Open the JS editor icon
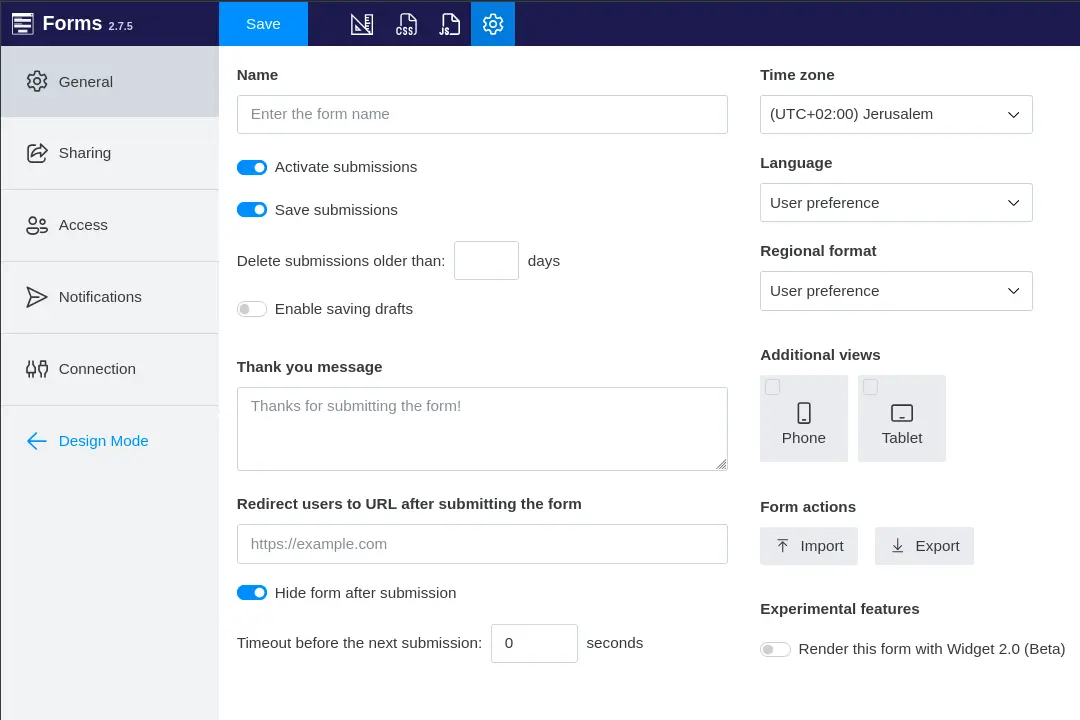The image size is (1080, 720). (x=449, y=24)
